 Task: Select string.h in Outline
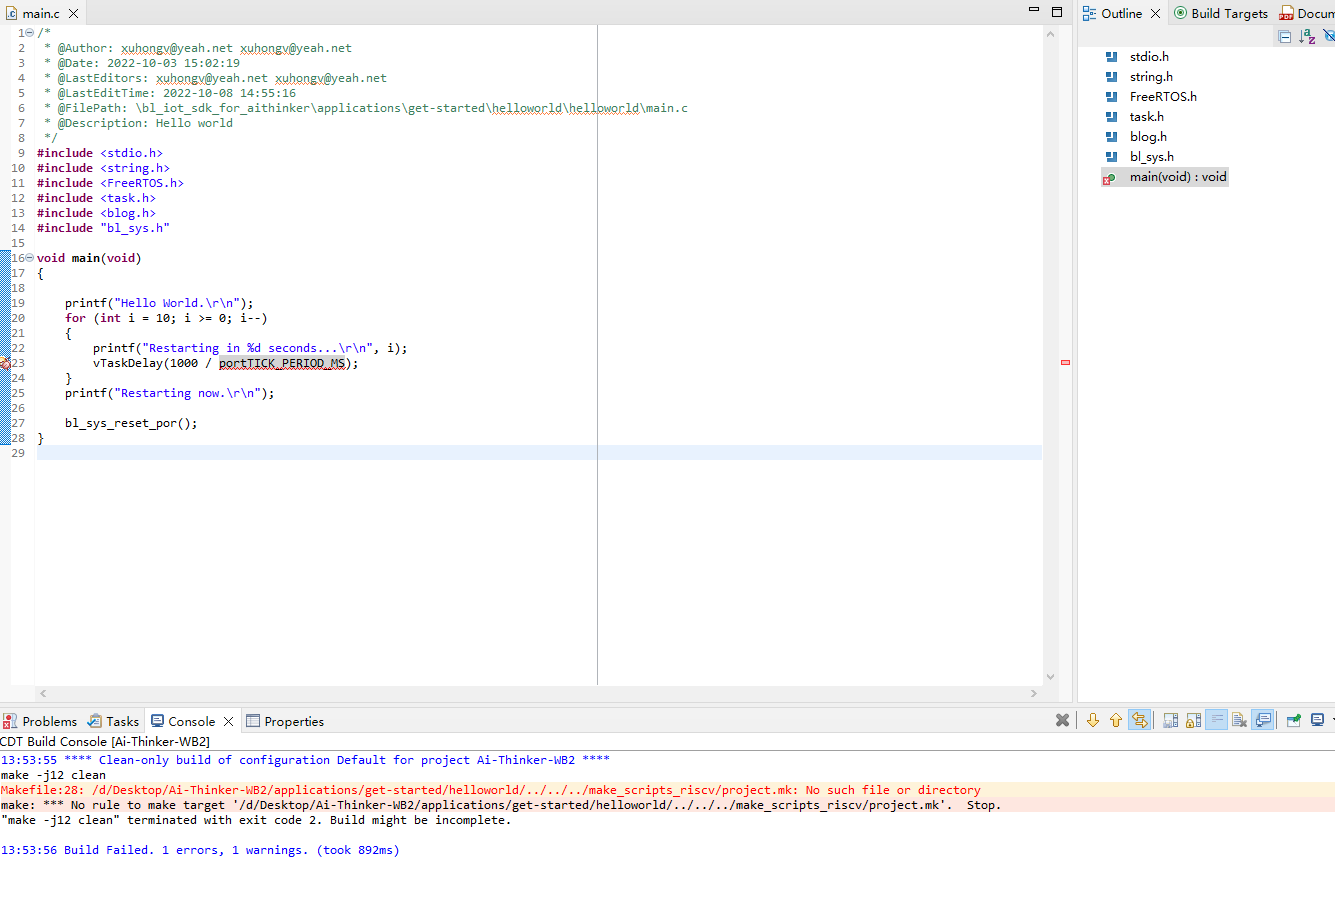[x=1151, y=77]
